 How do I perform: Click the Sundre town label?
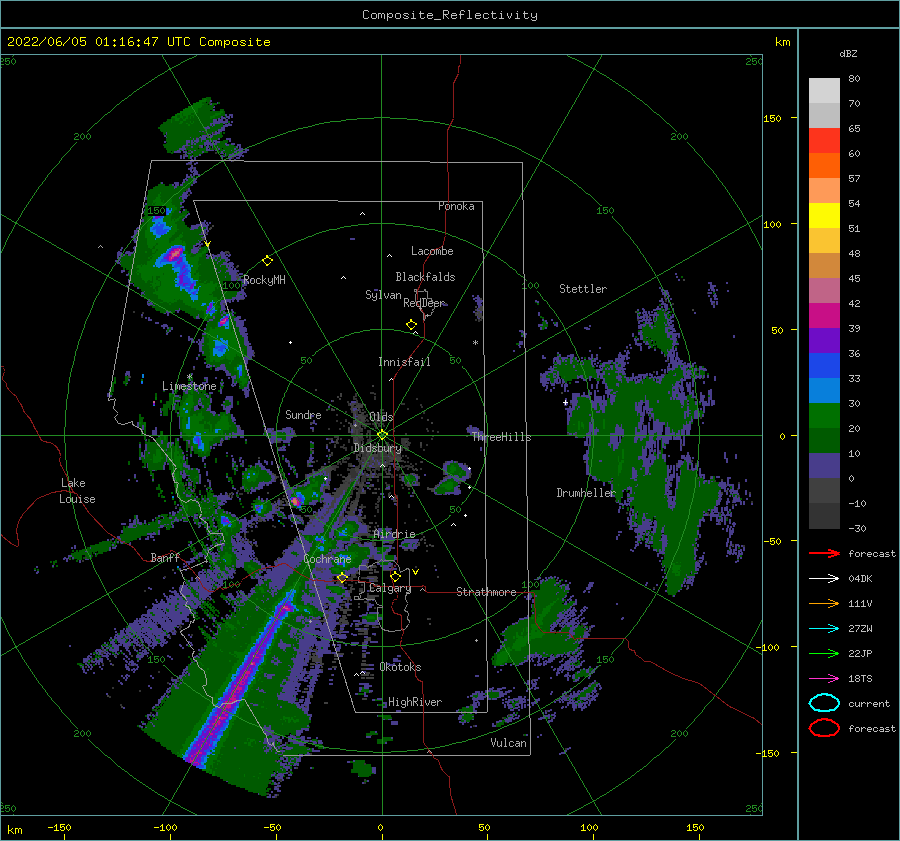click(303, 415)
